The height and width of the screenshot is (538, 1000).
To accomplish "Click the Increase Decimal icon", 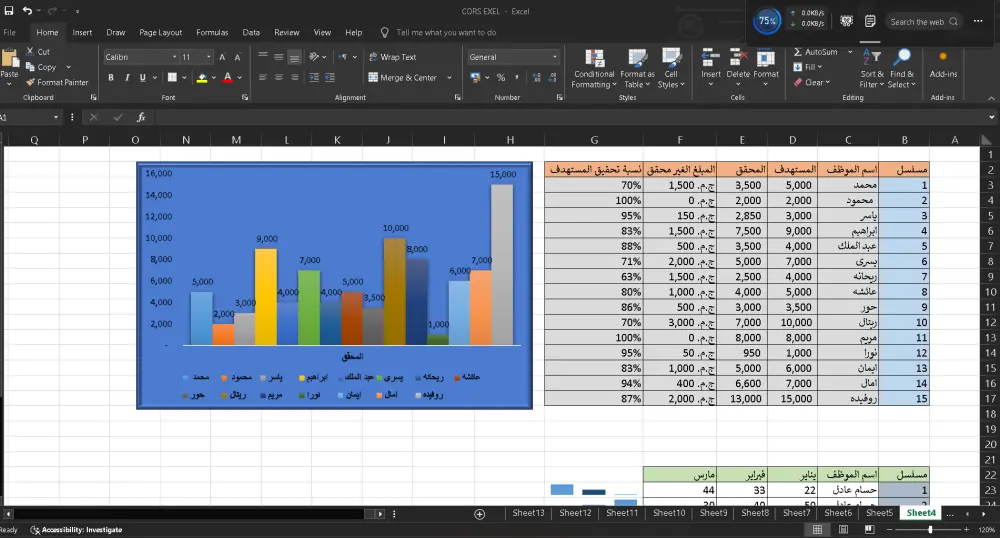I will (x=536, y=78).
